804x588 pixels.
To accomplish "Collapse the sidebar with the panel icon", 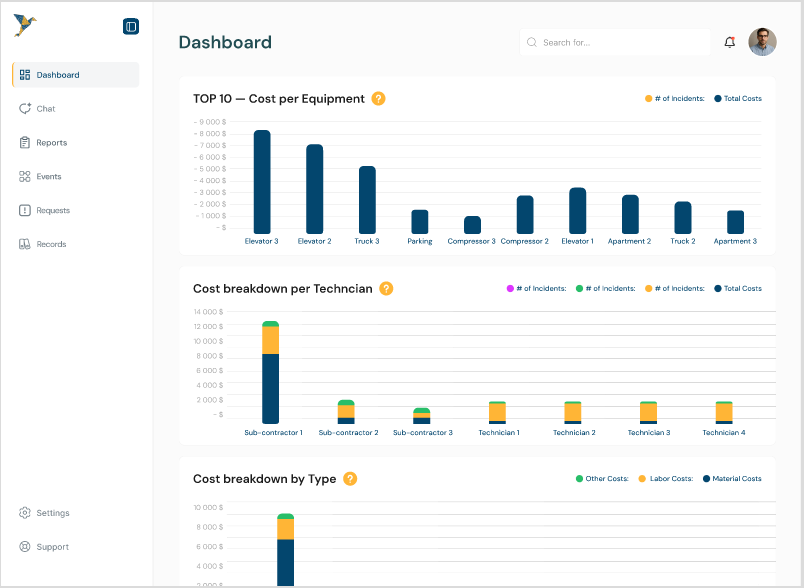I will click(x=131, y=27).
